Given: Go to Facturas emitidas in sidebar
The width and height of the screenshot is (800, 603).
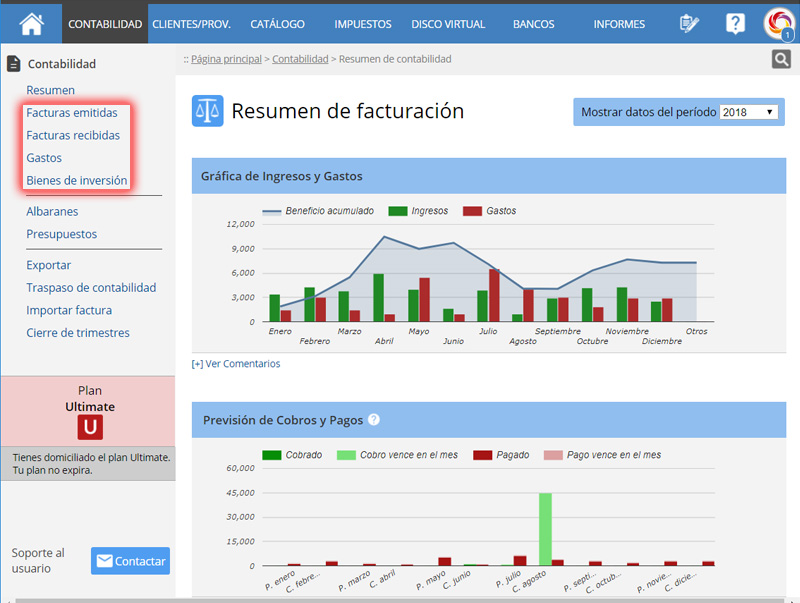Looking at the screenshot, I should 72,113.
